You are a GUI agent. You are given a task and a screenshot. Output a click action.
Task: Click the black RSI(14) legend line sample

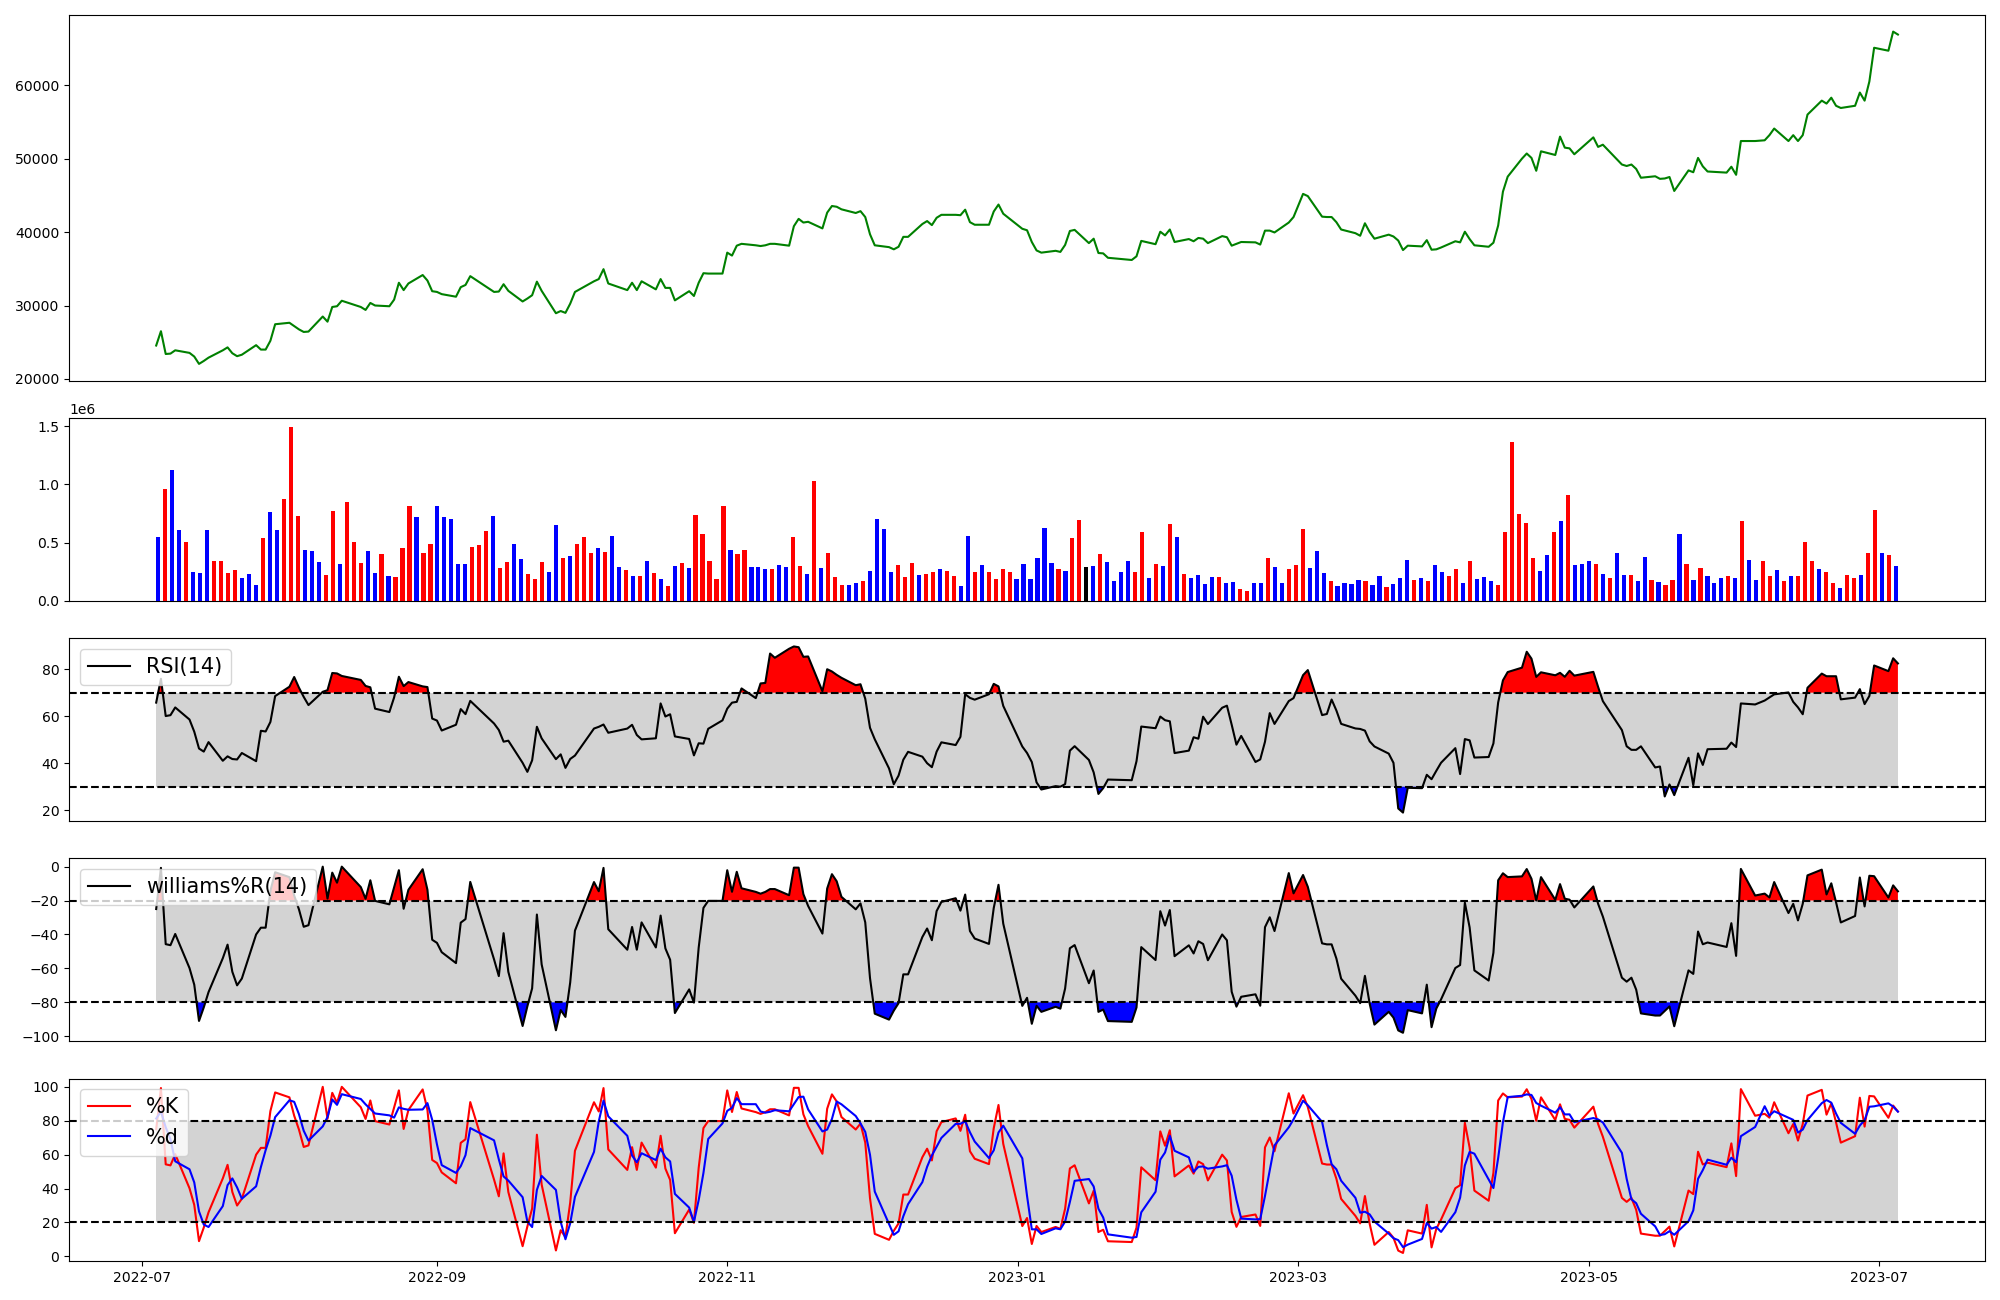click(110, 666)
